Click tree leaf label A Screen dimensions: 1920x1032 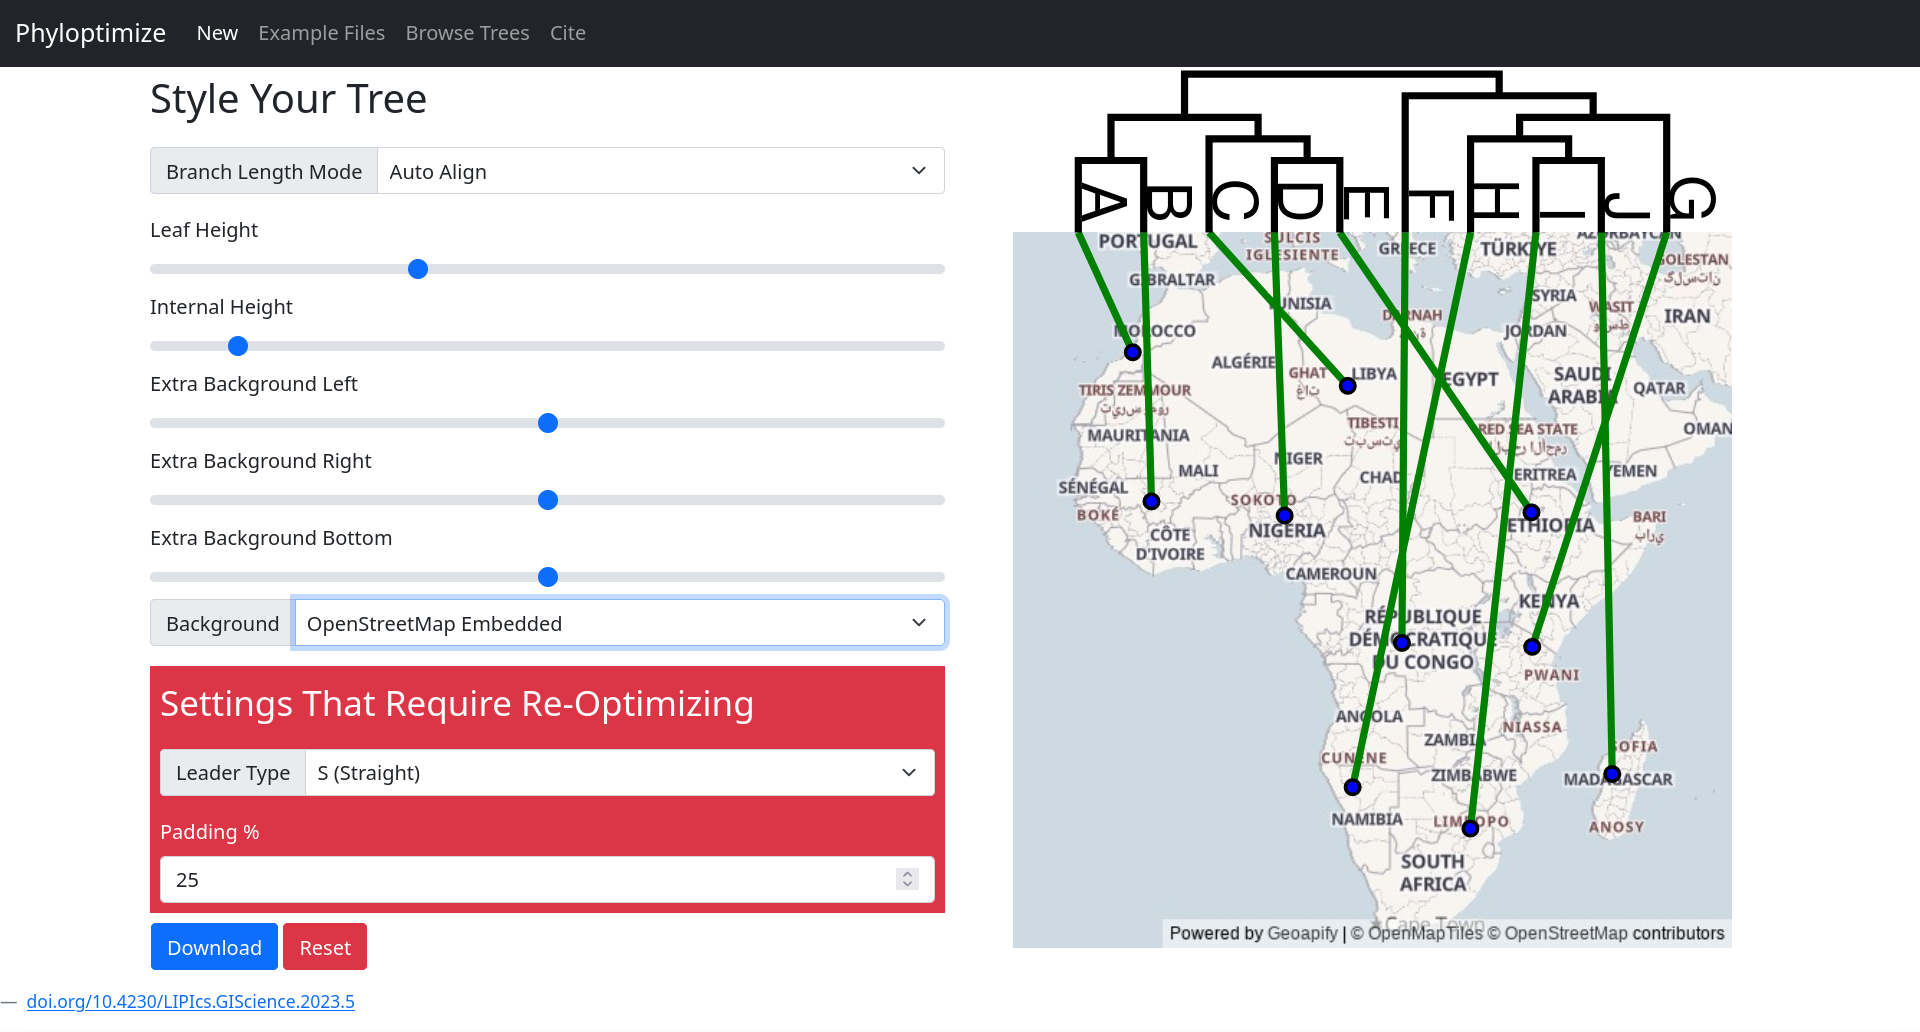[x=1102, y=203]
